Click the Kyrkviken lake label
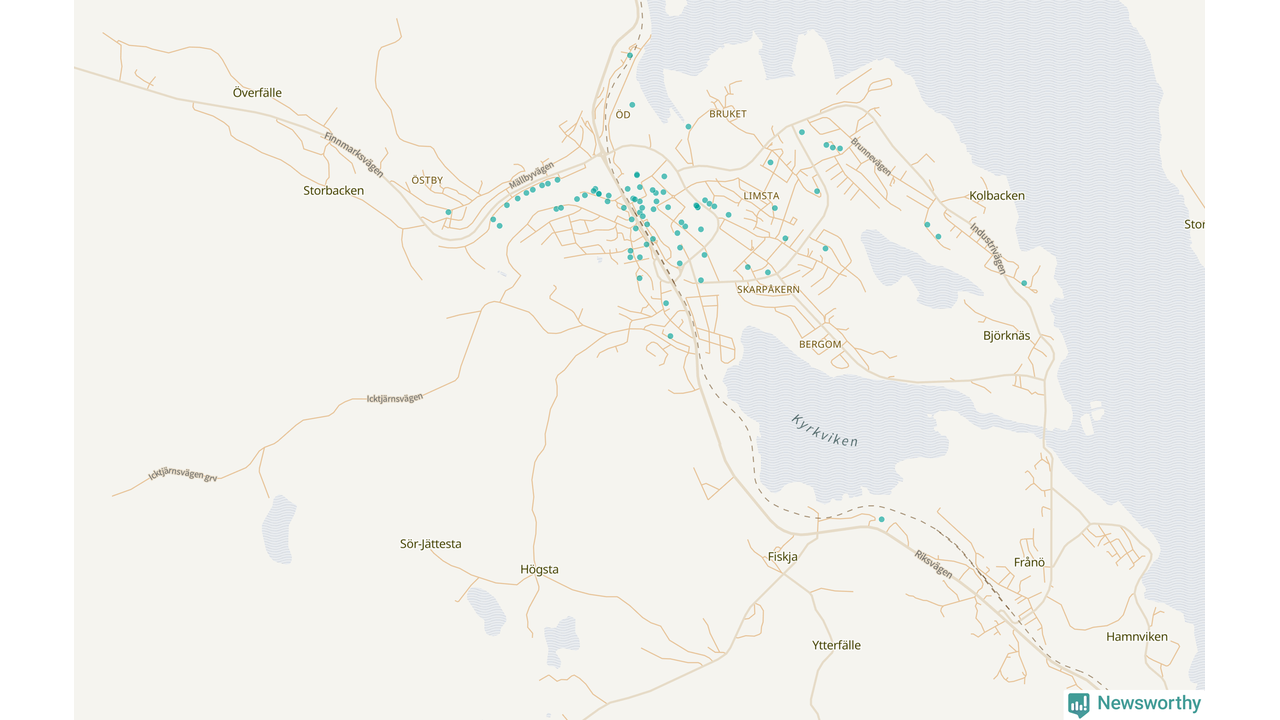1280x720 pixels. click(x=824, y=430)
